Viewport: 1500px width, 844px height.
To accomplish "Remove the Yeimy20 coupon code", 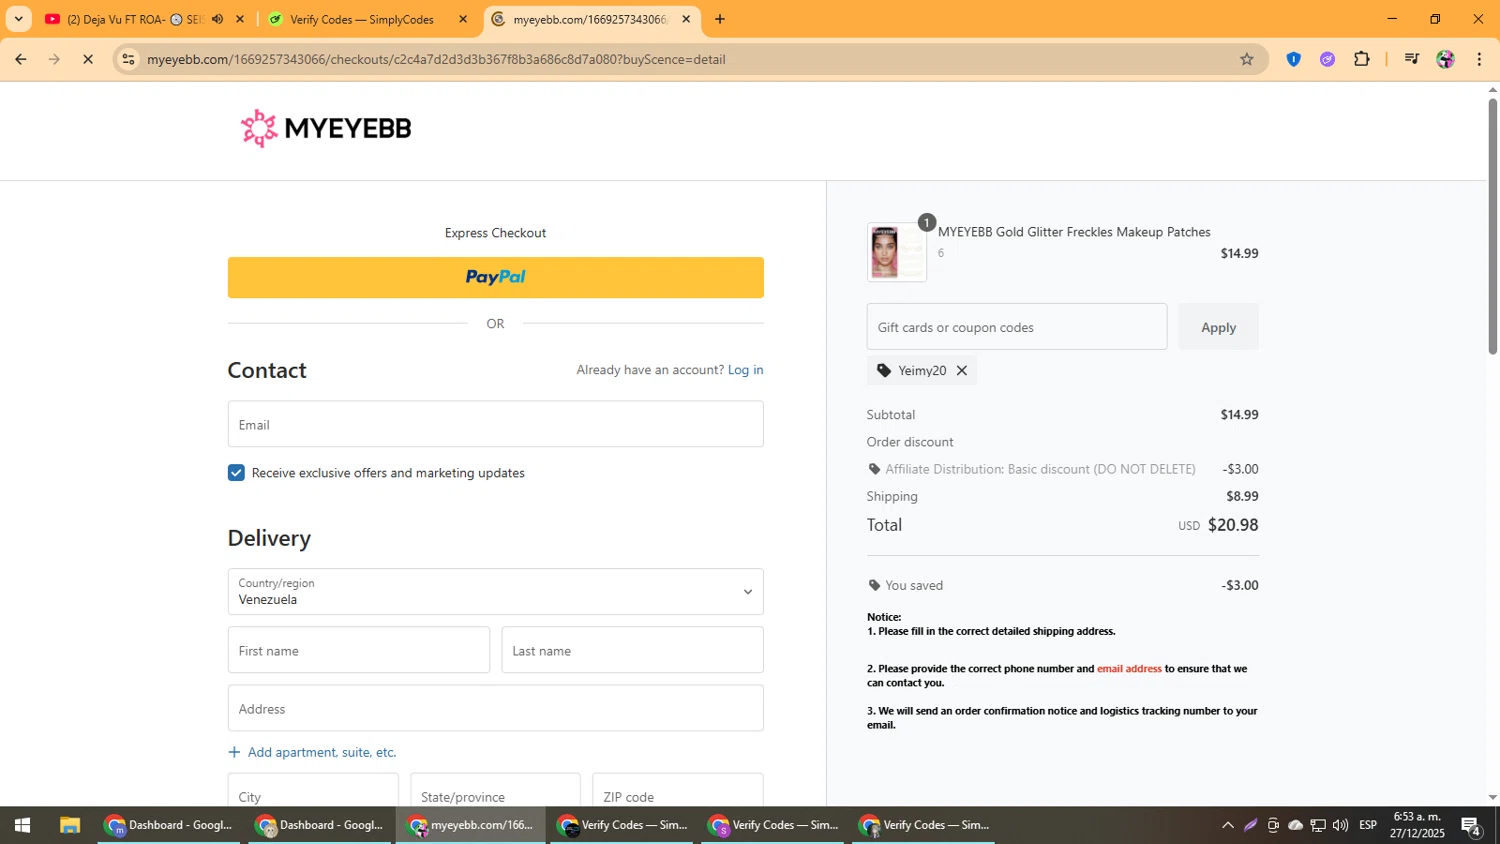I will tap(962, 370).
